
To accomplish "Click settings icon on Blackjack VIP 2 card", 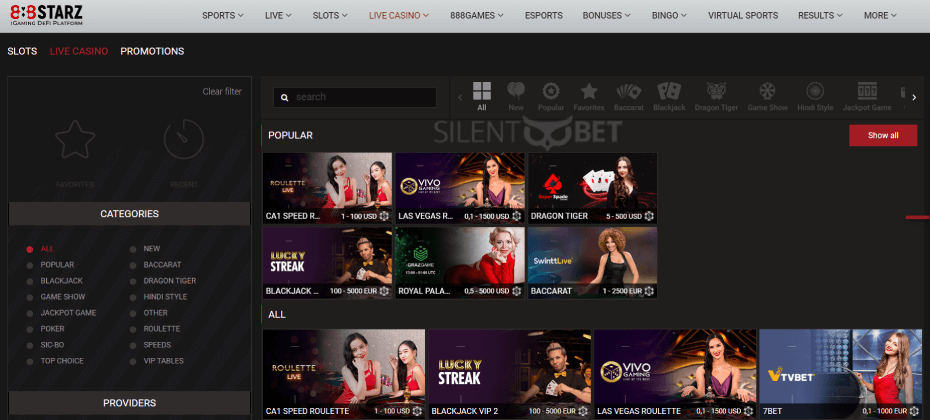I will [x=583, y=411].
